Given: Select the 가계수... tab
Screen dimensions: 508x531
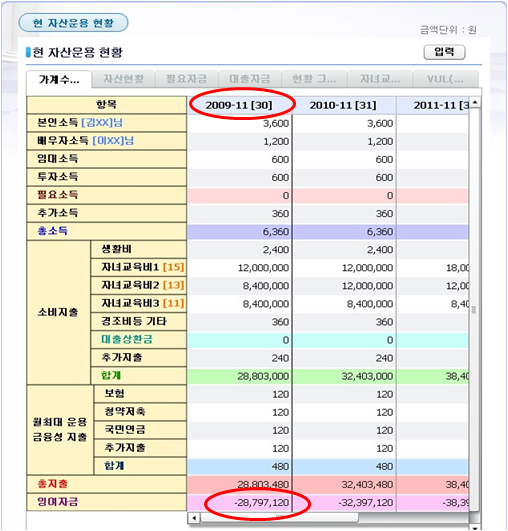Looking at the screenshot, I should 59,80.
